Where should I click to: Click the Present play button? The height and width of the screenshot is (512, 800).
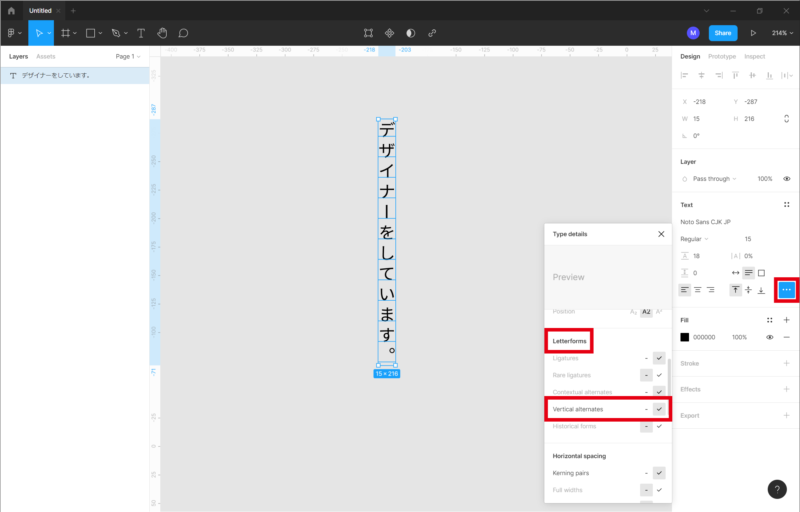tap(753, 33)
